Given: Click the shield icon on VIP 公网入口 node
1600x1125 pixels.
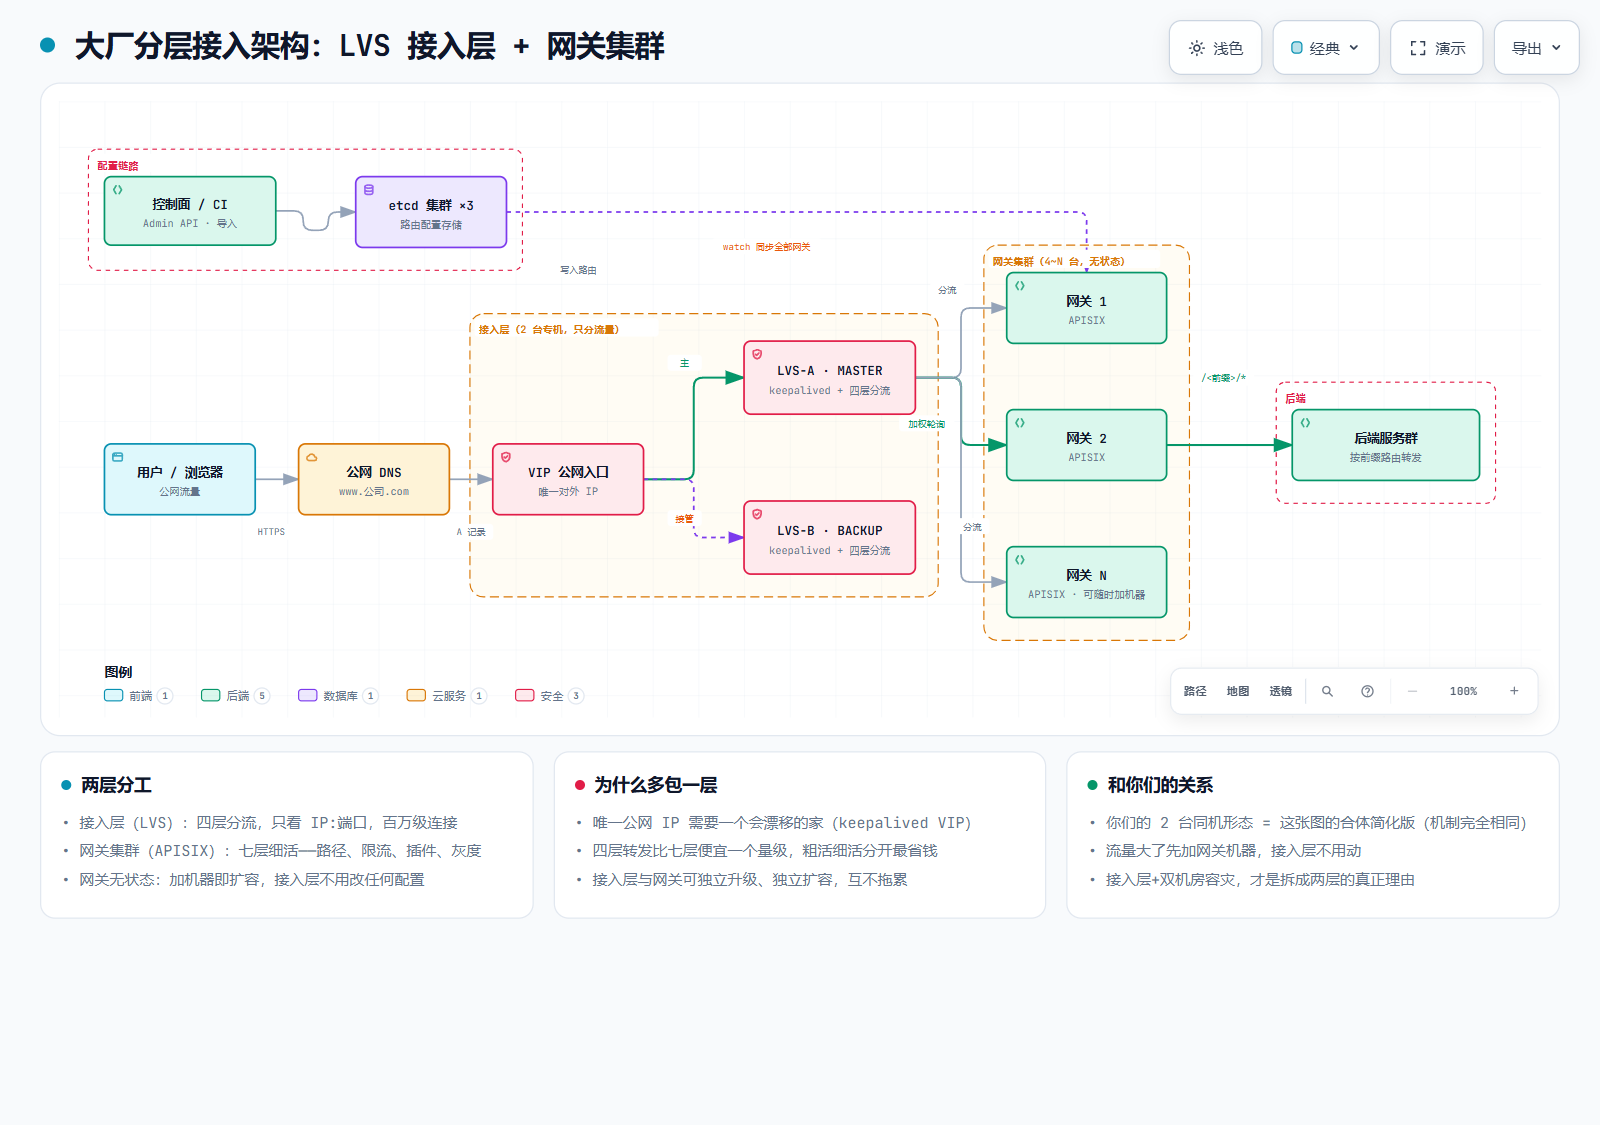Looking at the screenshot, I should [x=506, y=457].
